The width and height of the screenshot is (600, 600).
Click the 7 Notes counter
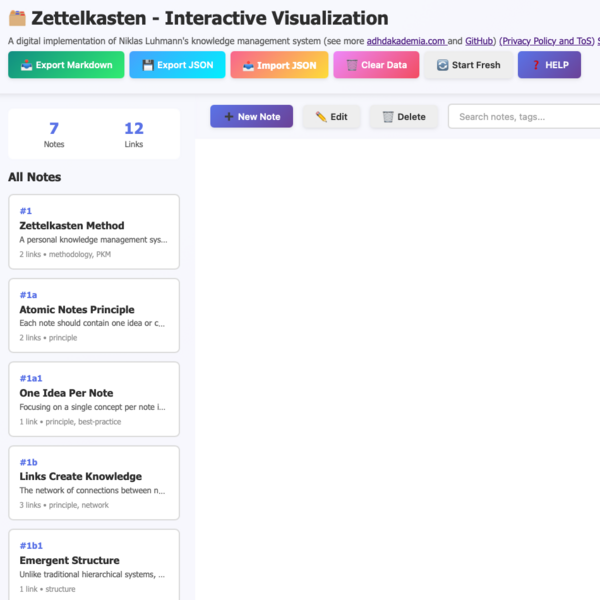click(54, 134)
